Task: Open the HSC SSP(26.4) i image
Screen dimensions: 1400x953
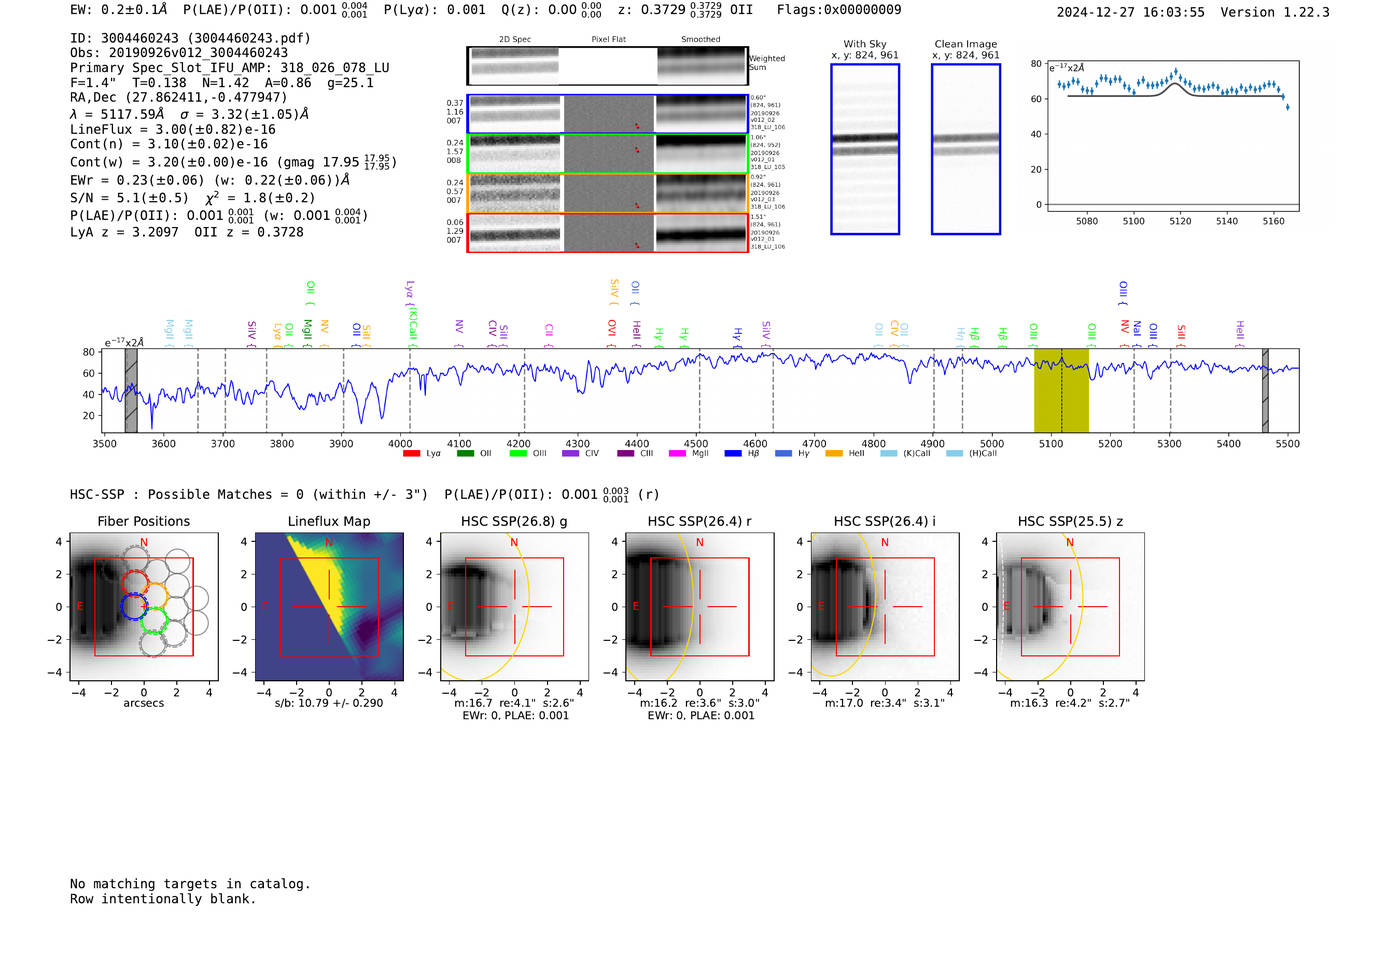Action: pos(885,606)
